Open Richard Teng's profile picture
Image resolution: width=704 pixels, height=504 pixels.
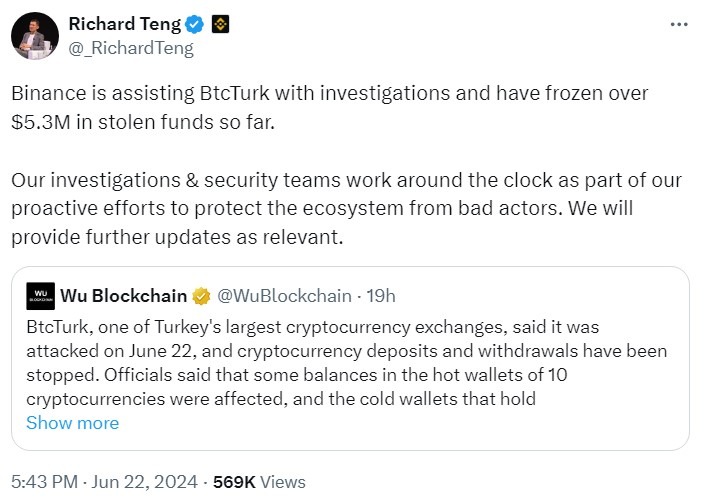[x=34, y=36]
